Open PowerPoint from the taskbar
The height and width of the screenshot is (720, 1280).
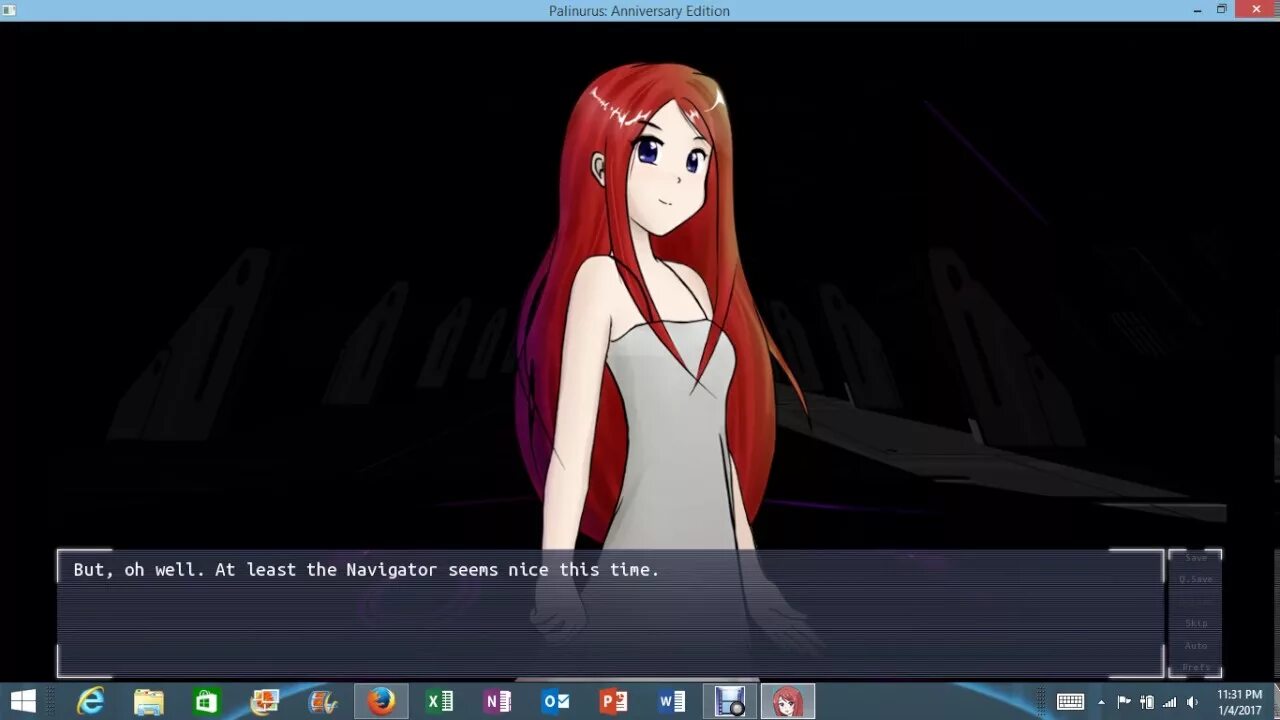click(x=613, y=702)
